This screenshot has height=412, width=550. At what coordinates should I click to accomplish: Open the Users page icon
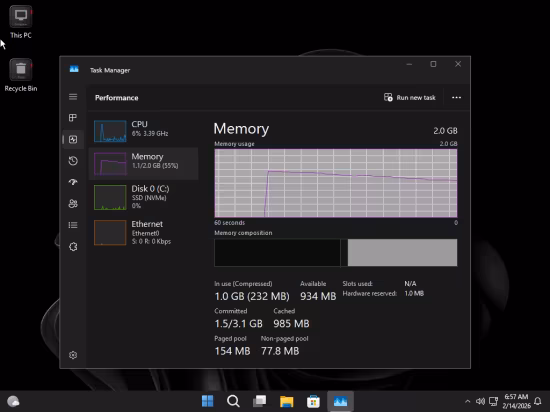pyautogui.click(x=73, y=204)
